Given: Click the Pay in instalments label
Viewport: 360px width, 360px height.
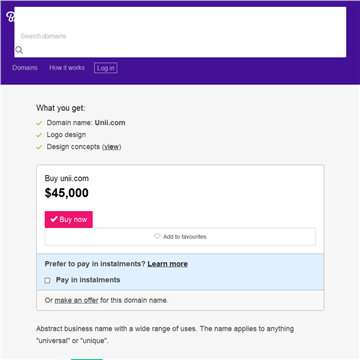Looking at the screenshot, I should point(88,280).
